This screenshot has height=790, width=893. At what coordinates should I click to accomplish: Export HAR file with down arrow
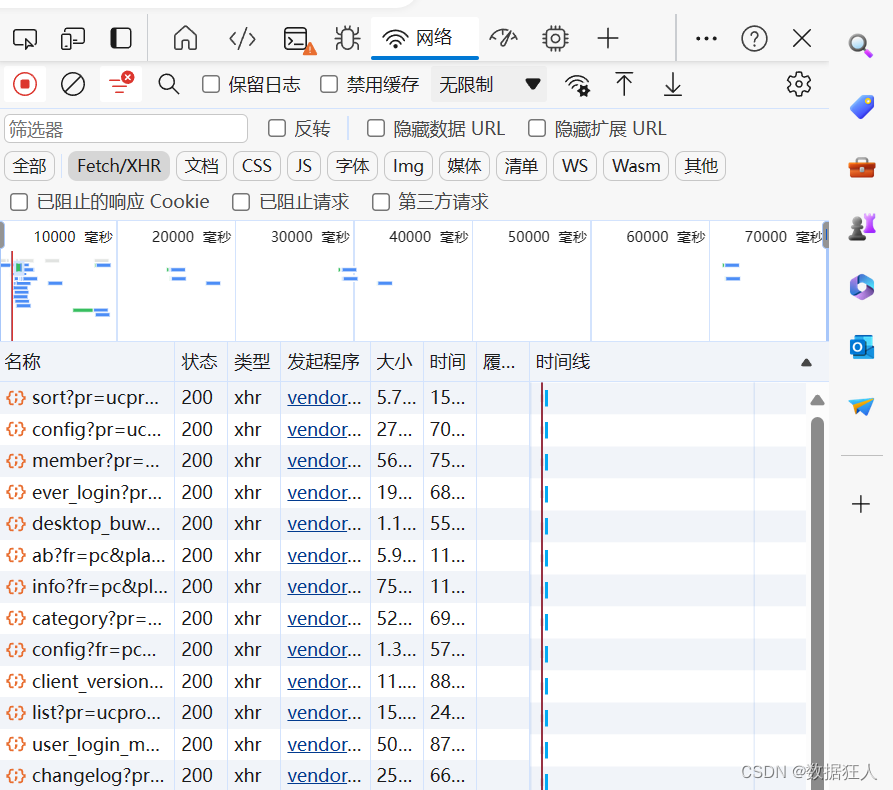(673, 84)
